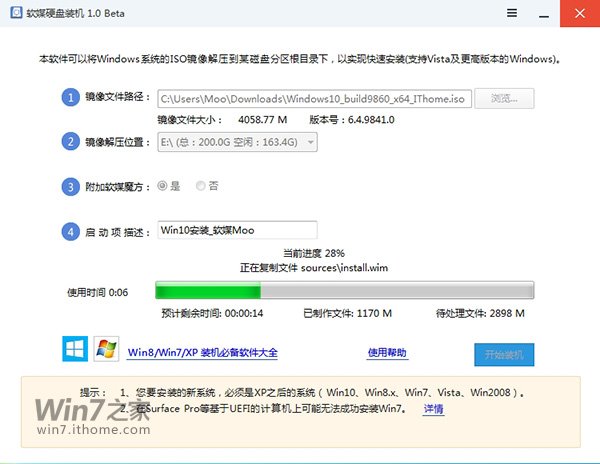Click the 软媒硬盘装机 1.0 Beta title text
This screenshot has height=464, width=600.
(x=75, y=13)
